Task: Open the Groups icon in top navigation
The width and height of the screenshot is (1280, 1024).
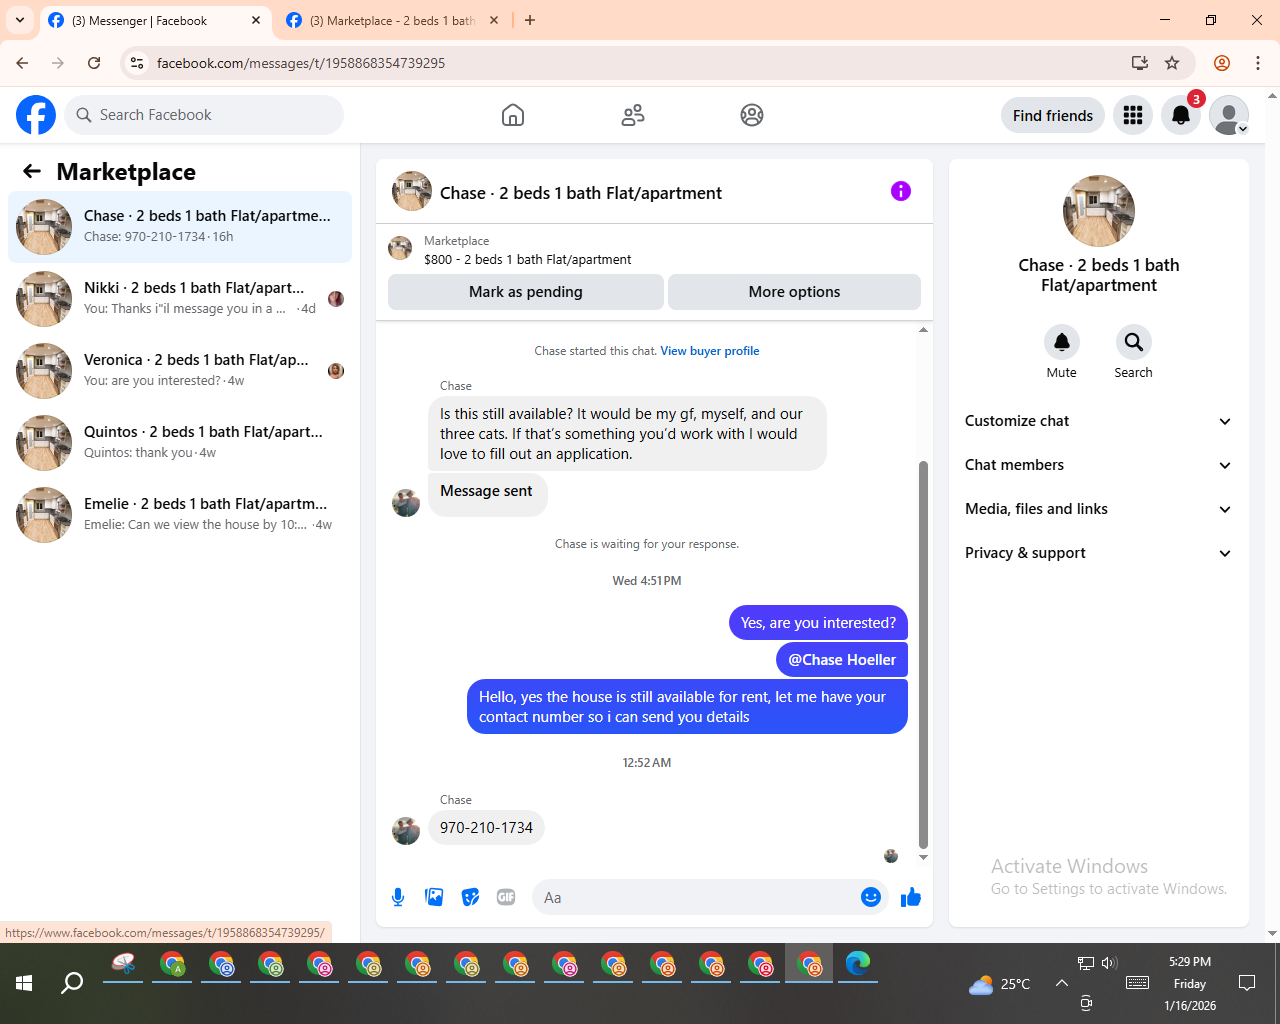Action: [x=752, y=115]
